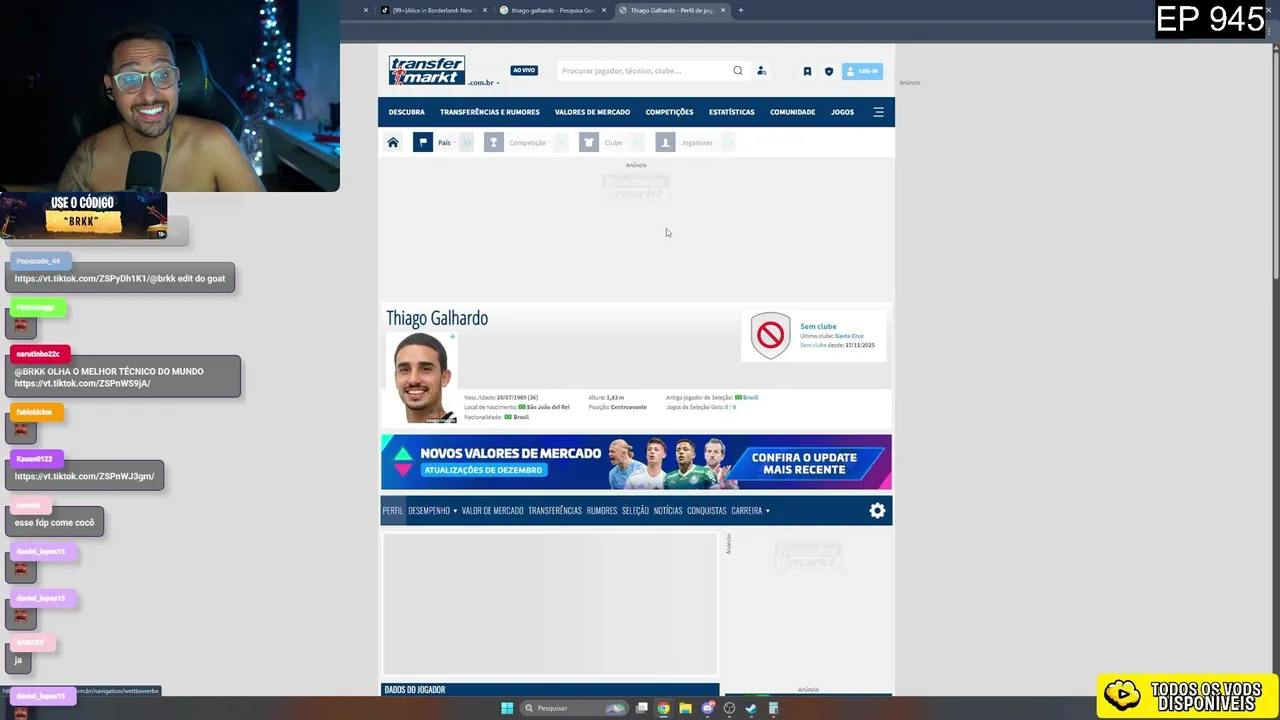Select the RUMORES tab

(x=602, y=511)
